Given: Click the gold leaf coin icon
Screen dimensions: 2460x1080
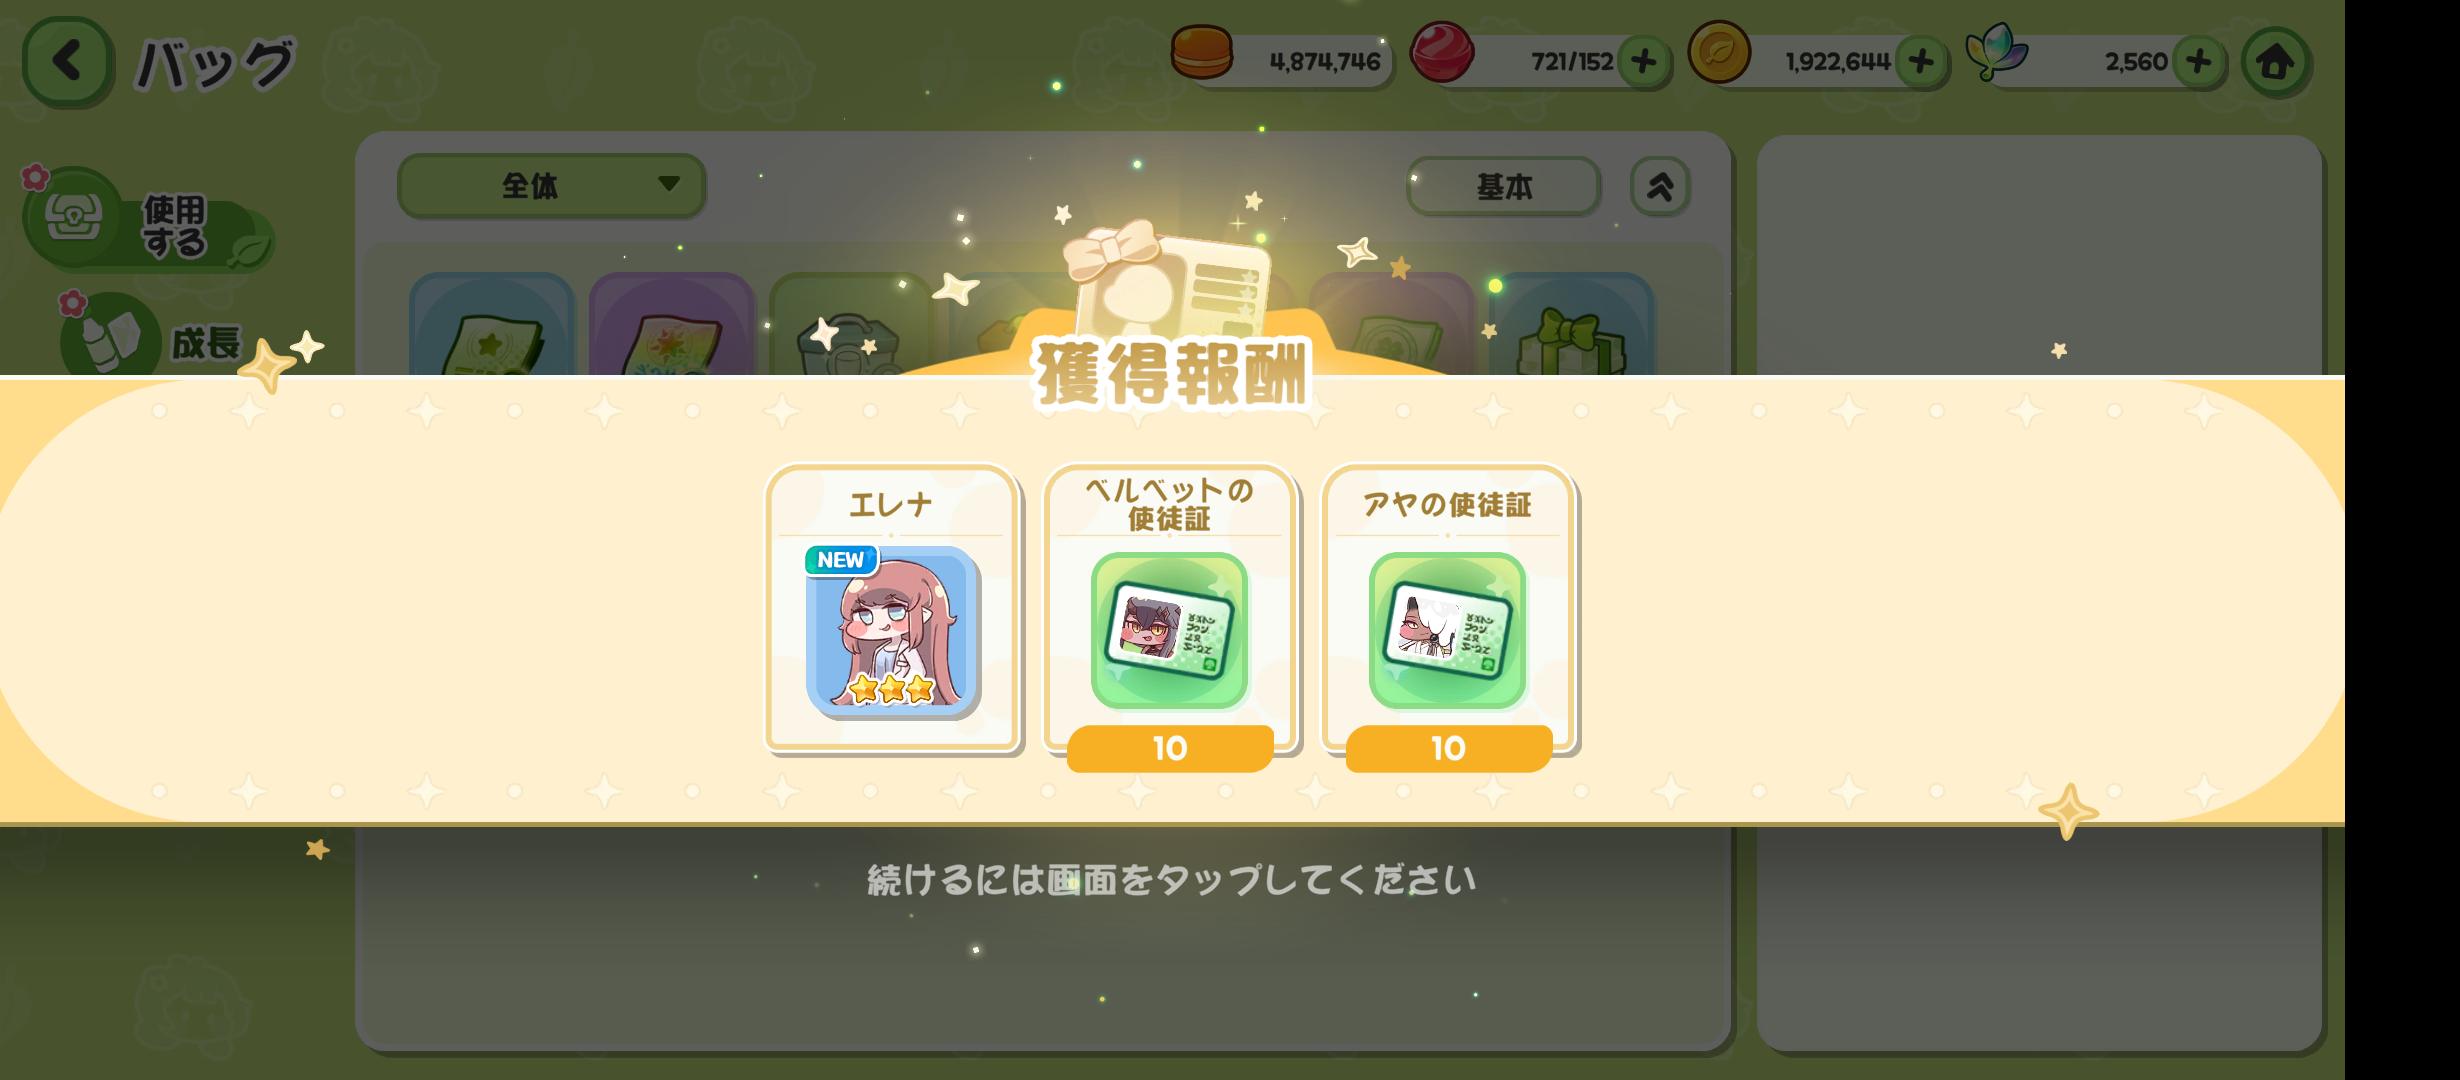Looking at the screenshot, I should click(1719, 52).
